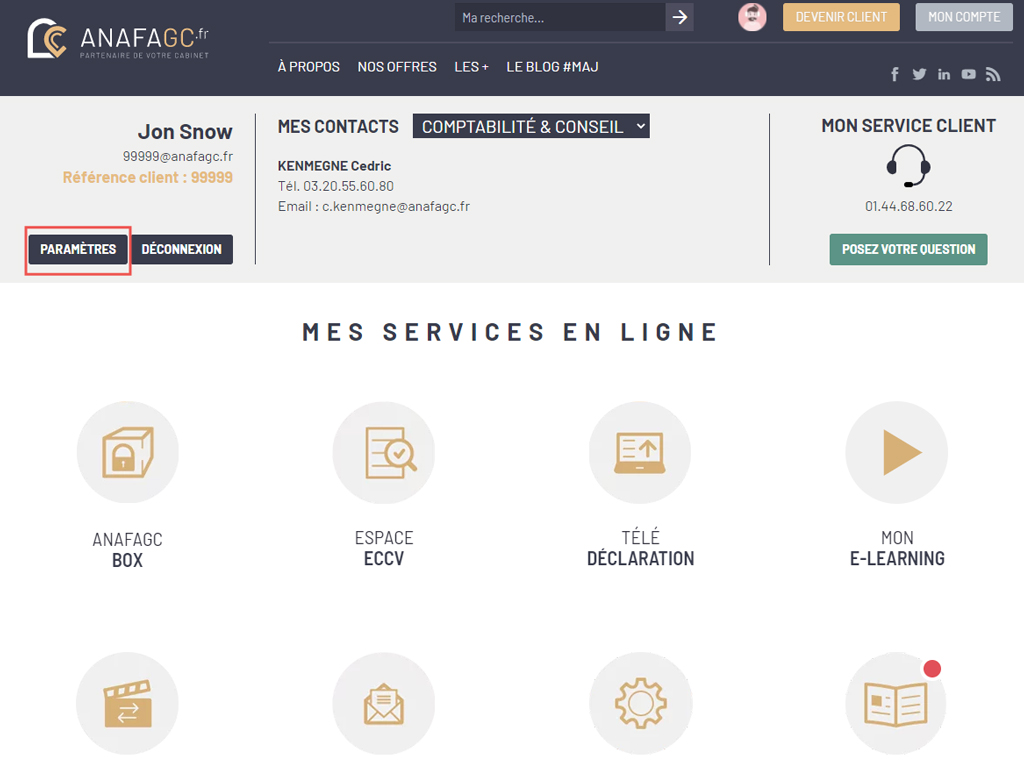1024x763 pixels.
Task: Click the DÉCONNEXION button
Action: [182, 250]
